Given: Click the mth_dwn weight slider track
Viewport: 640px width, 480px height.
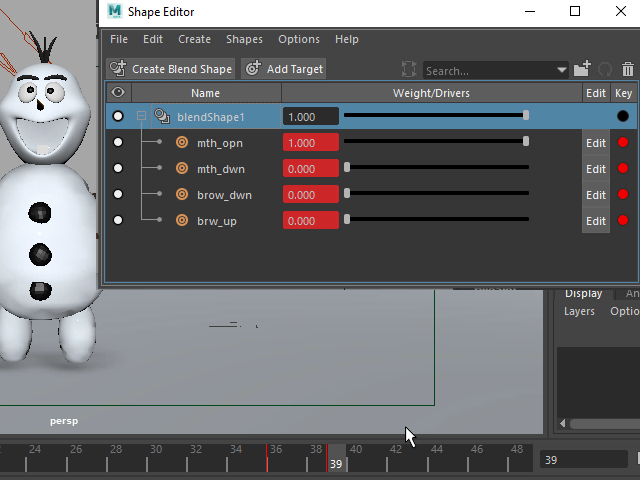Looking at the screenshot, I should [x=437, y=168].
